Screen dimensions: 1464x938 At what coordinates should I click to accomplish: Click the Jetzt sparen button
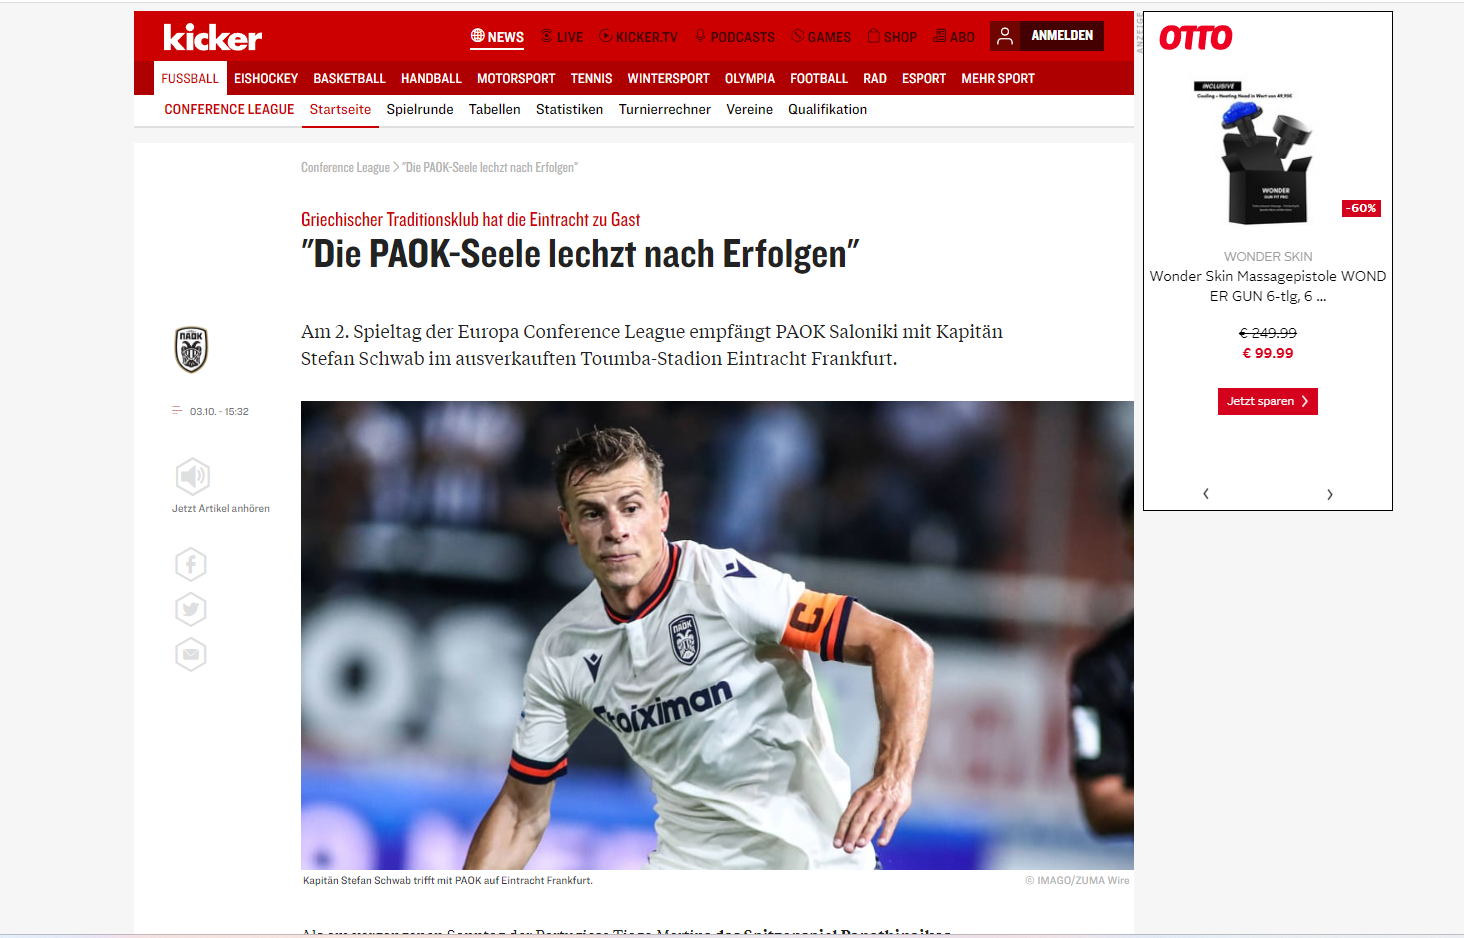(1268, 401)
